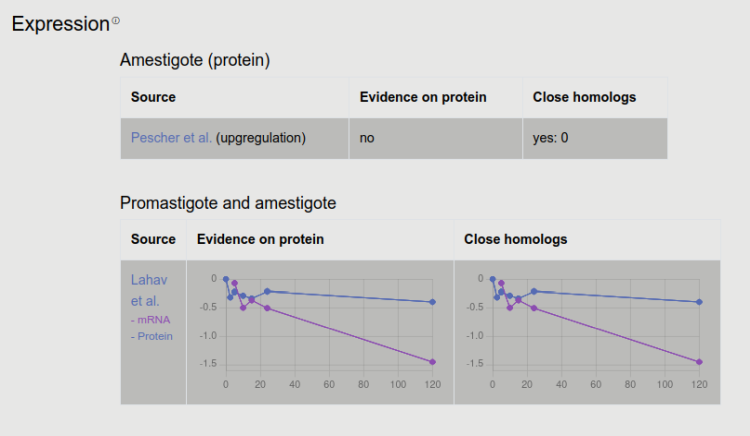
Task: Click Close homologs header above right chart
Action: (x=516, y=240)
